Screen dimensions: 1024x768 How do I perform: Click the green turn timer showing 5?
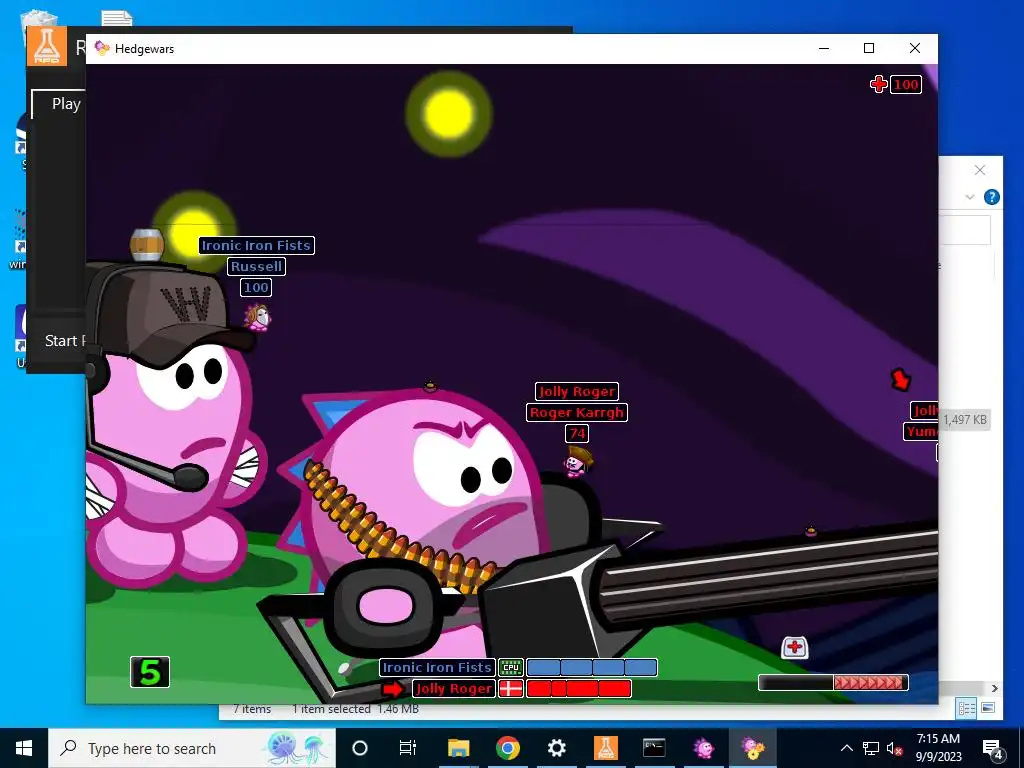[150, 672]
